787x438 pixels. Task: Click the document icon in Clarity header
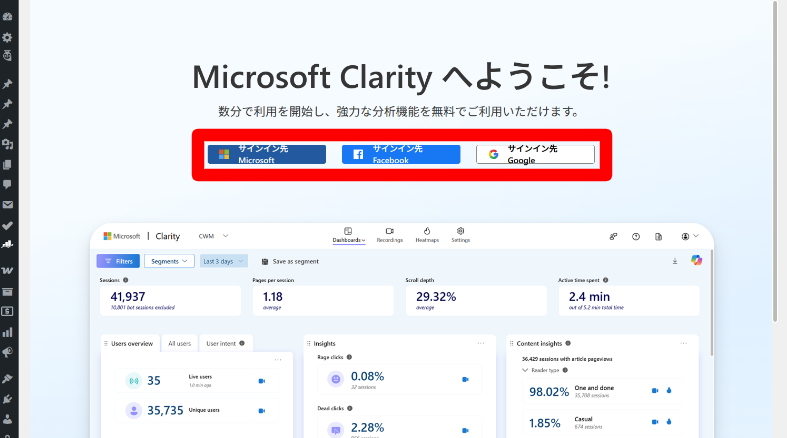(659, 236)
